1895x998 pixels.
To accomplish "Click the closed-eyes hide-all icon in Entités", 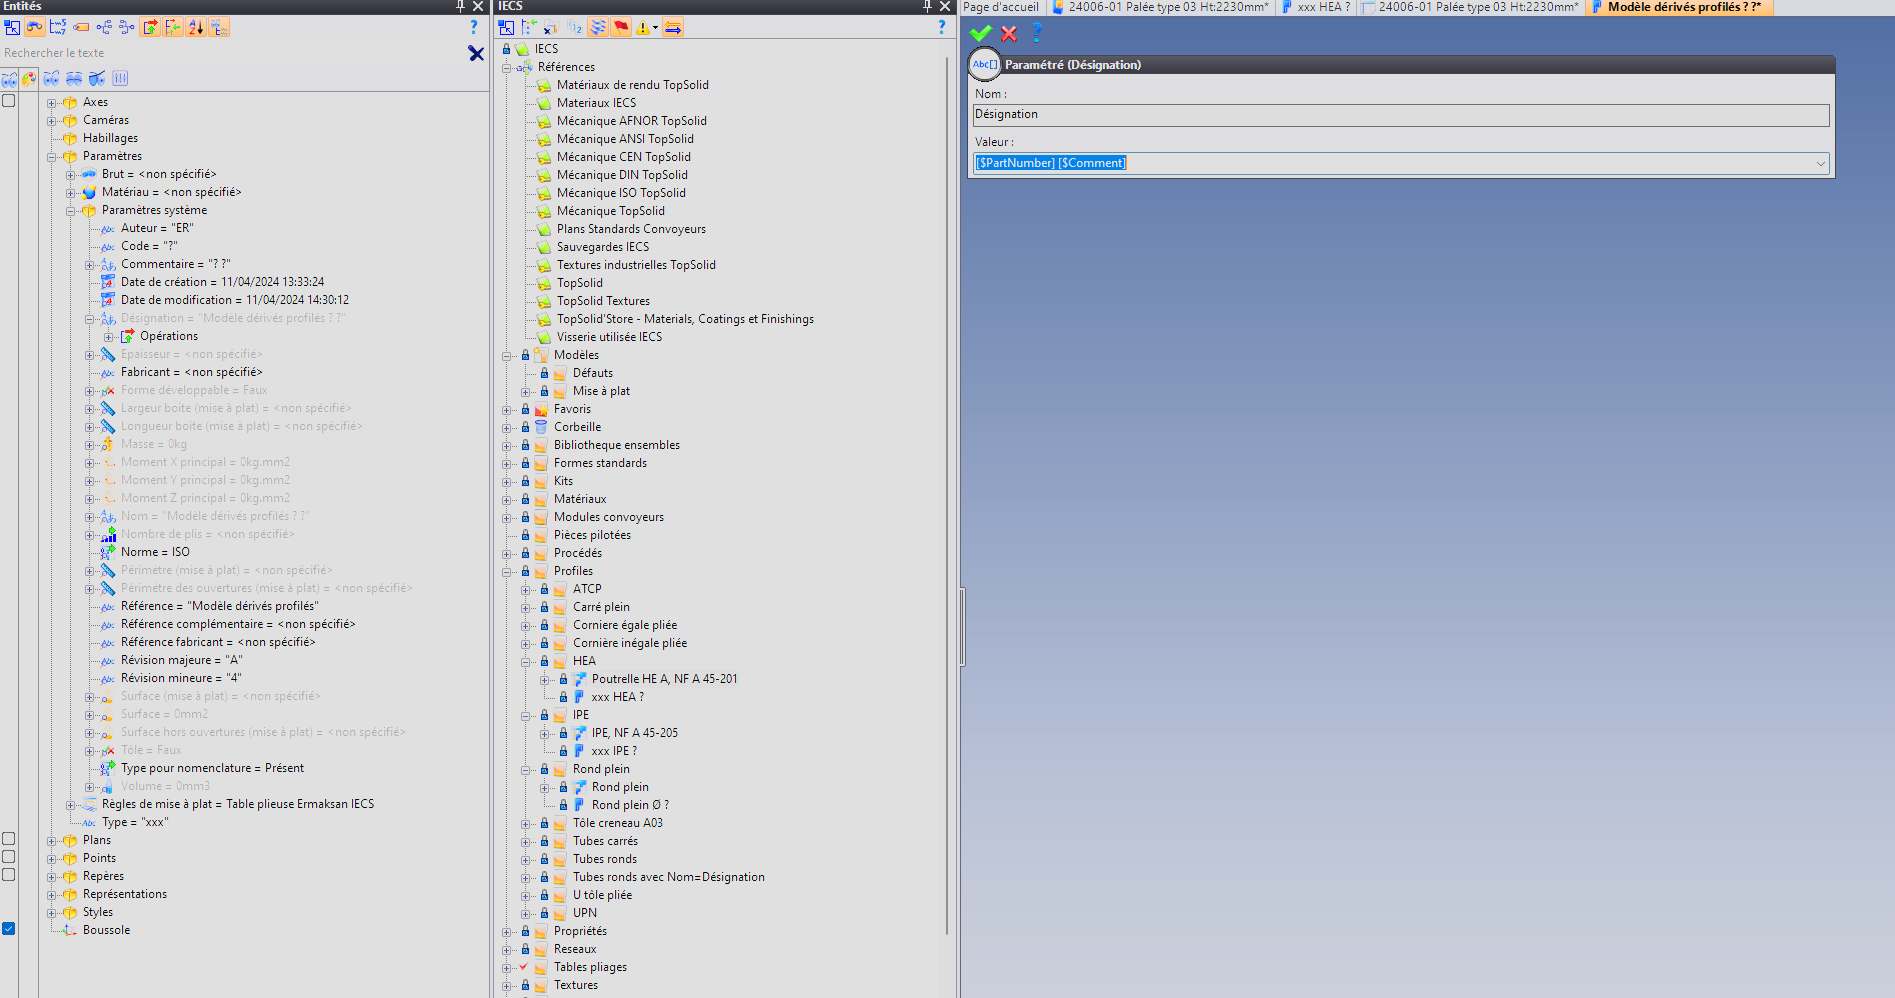I will [x=74, y=78].
